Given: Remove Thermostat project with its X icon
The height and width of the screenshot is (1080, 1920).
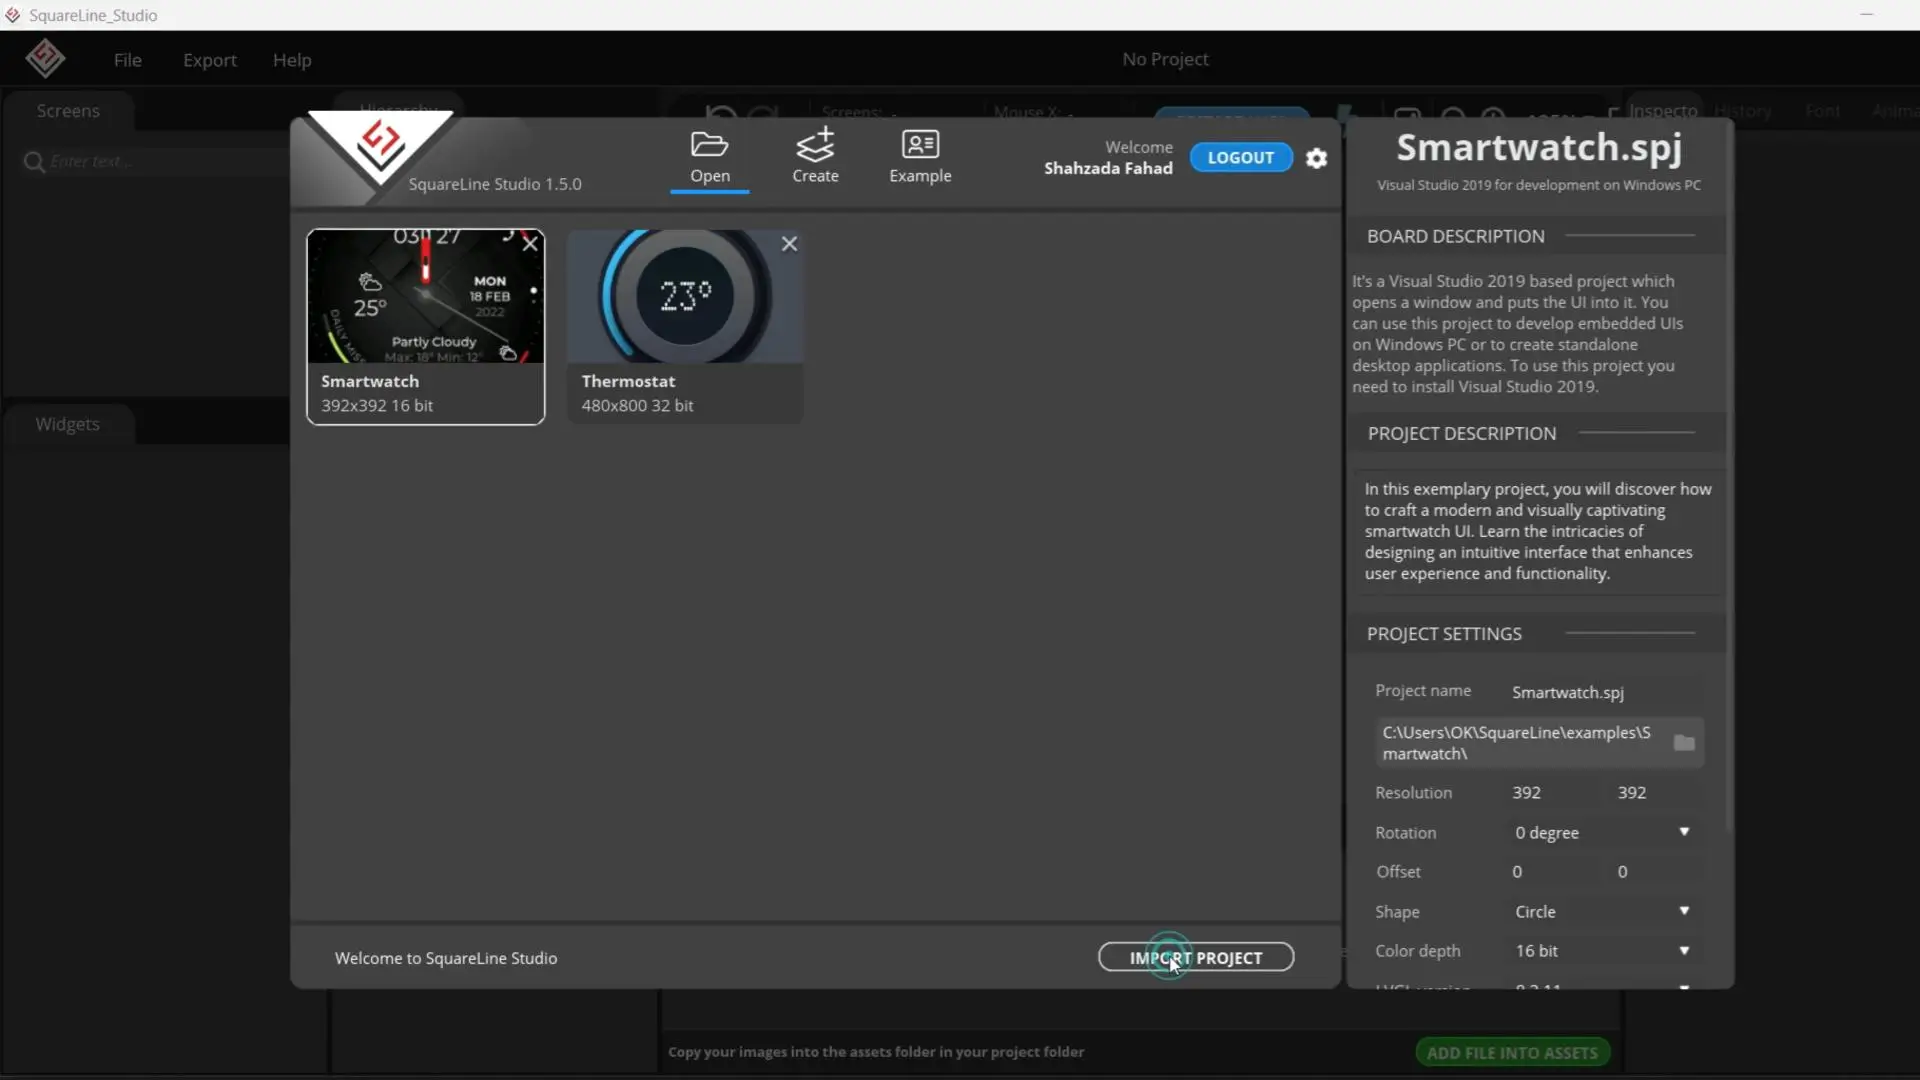Looking at the screenshot, I should [x=789, y=243].
